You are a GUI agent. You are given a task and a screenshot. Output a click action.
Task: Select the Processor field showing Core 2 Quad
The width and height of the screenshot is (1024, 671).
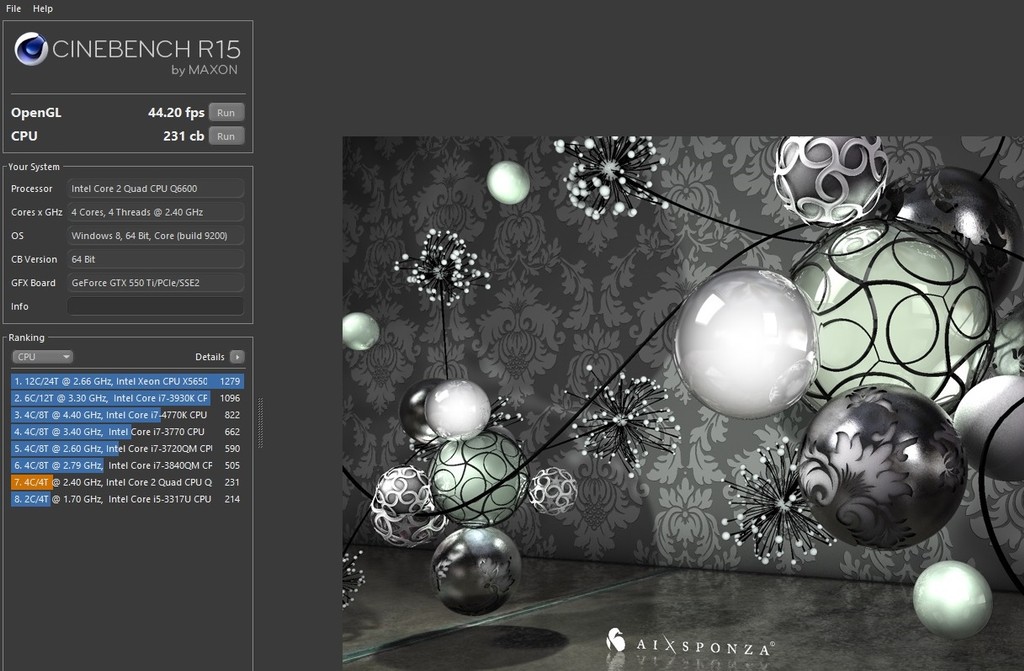155,189
